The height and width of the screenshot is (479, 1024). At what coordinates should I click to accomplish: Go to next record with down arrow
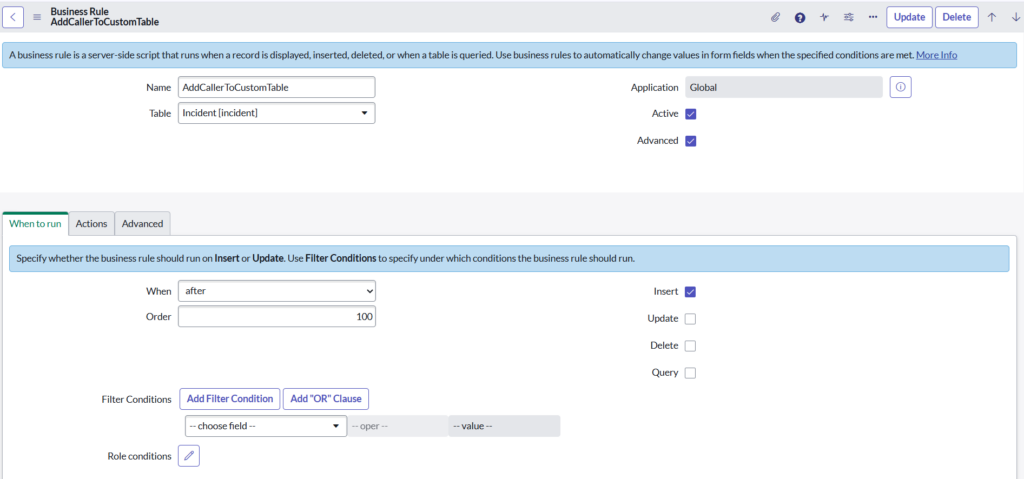[x=1015, y=17]
